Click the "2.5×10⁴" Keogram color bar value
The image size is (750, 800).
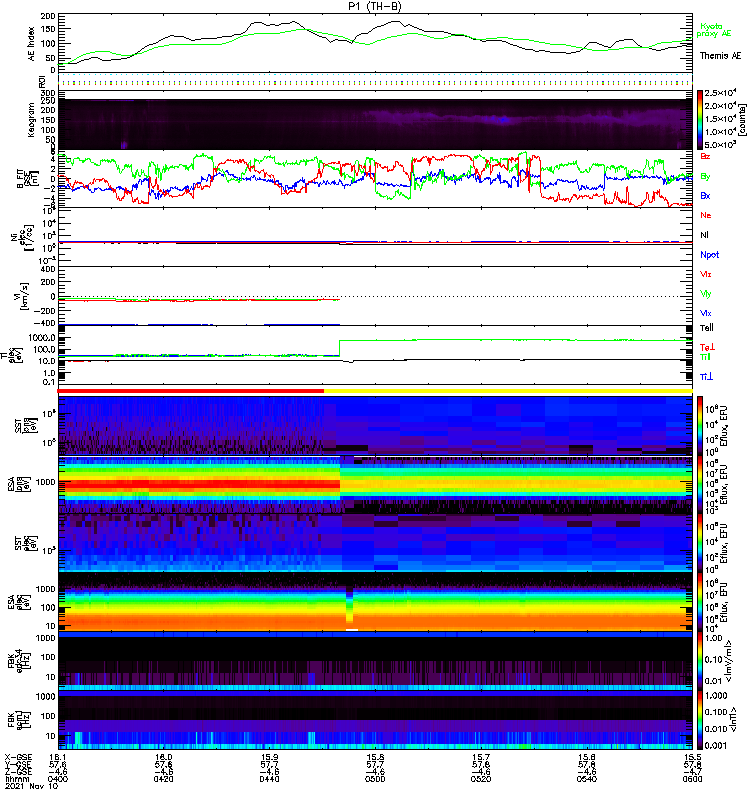pyautogui.click(x=719, y=93)
